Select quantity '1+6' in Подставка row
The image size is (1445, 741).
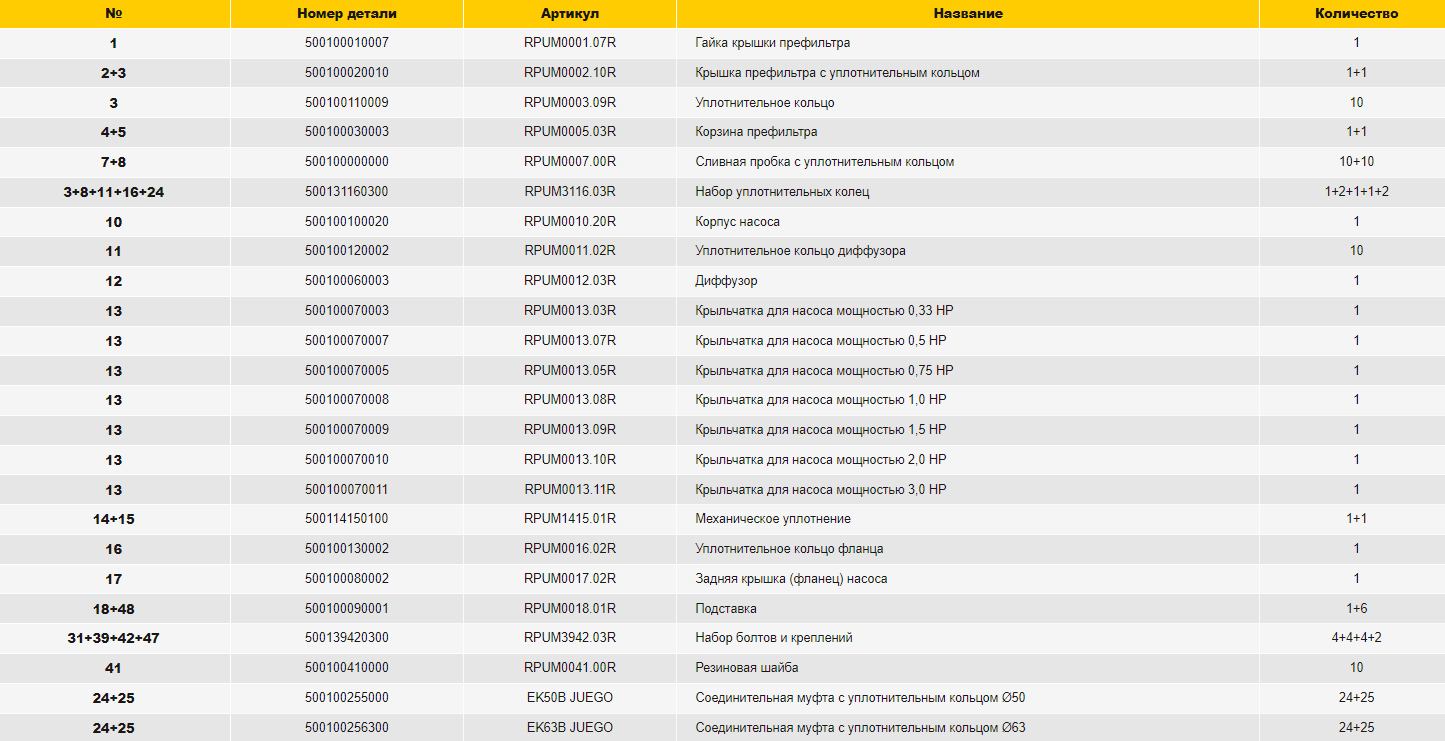tap(1357, 608)
